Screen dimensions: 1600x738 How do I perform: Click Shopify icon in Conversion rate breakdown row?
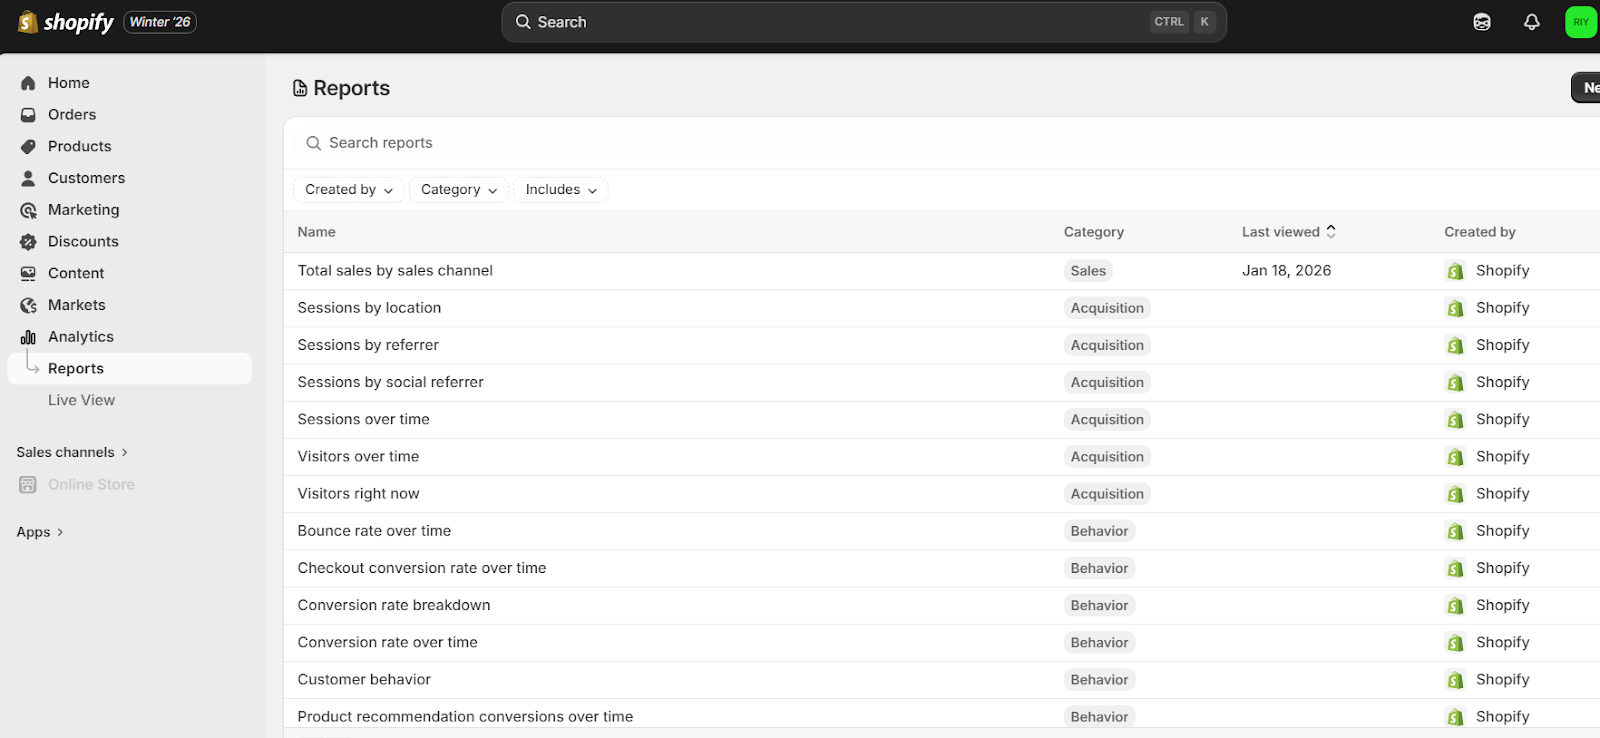click(1455, 606)
